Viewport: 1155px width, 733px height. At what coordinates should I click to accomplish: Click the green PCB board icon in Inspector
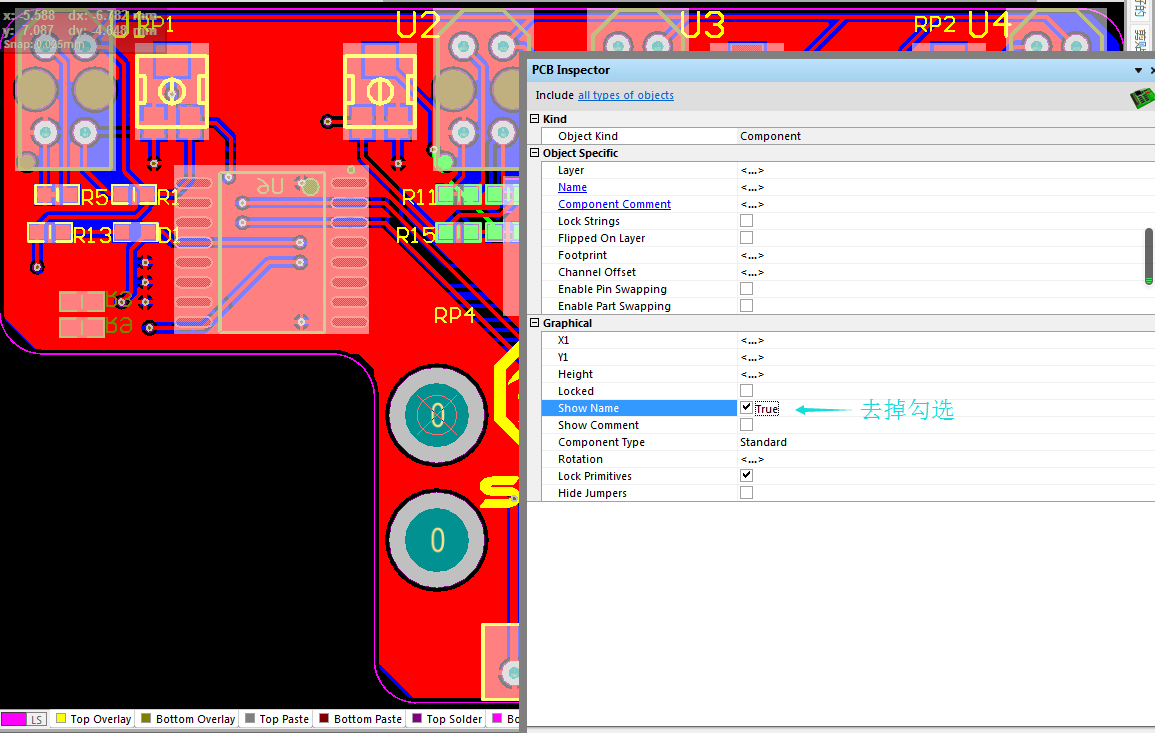point(1141,97)
